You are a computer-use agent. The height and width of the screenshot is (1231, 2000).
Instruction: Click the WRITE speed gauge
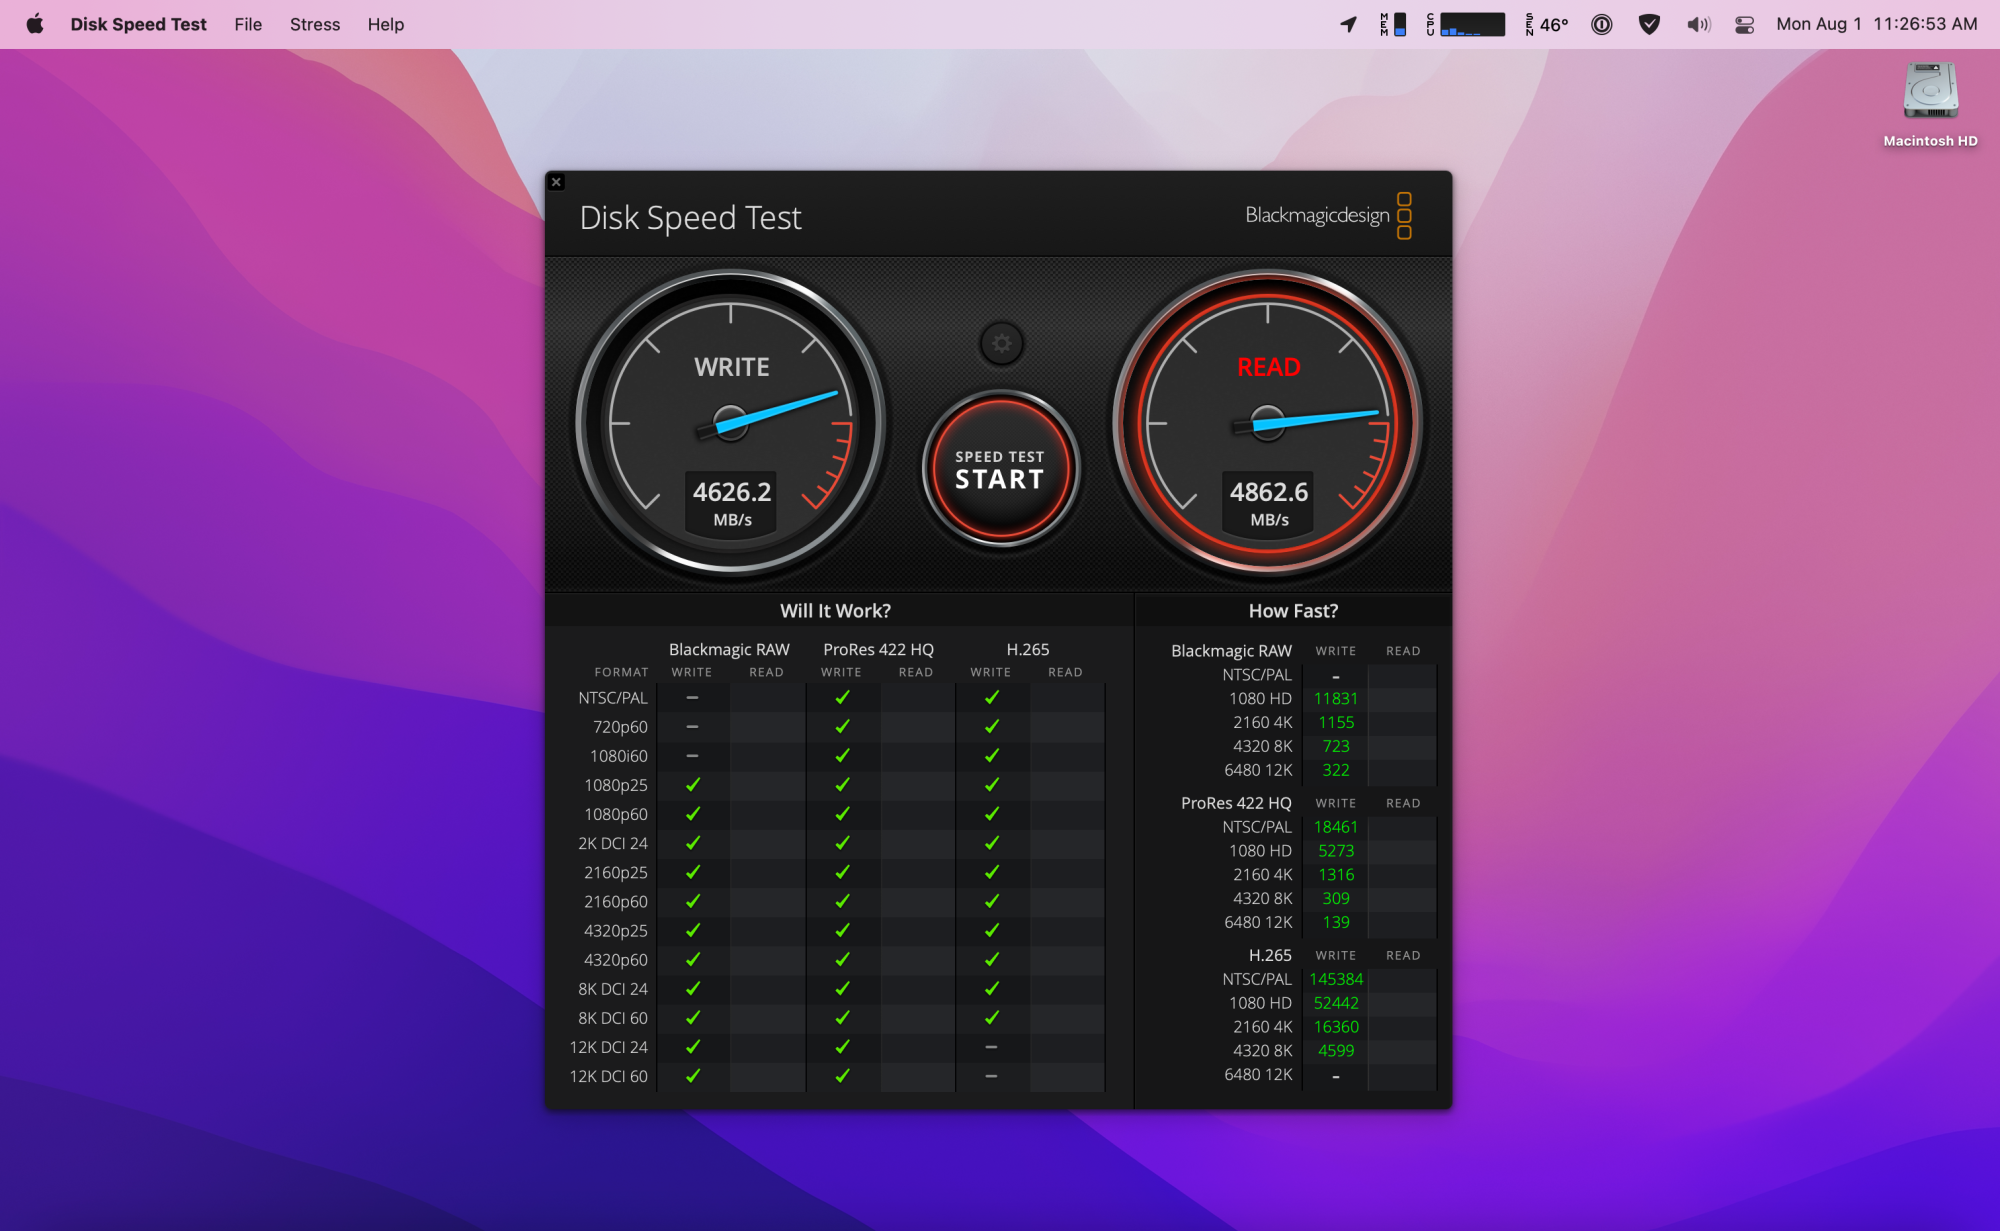731,423
